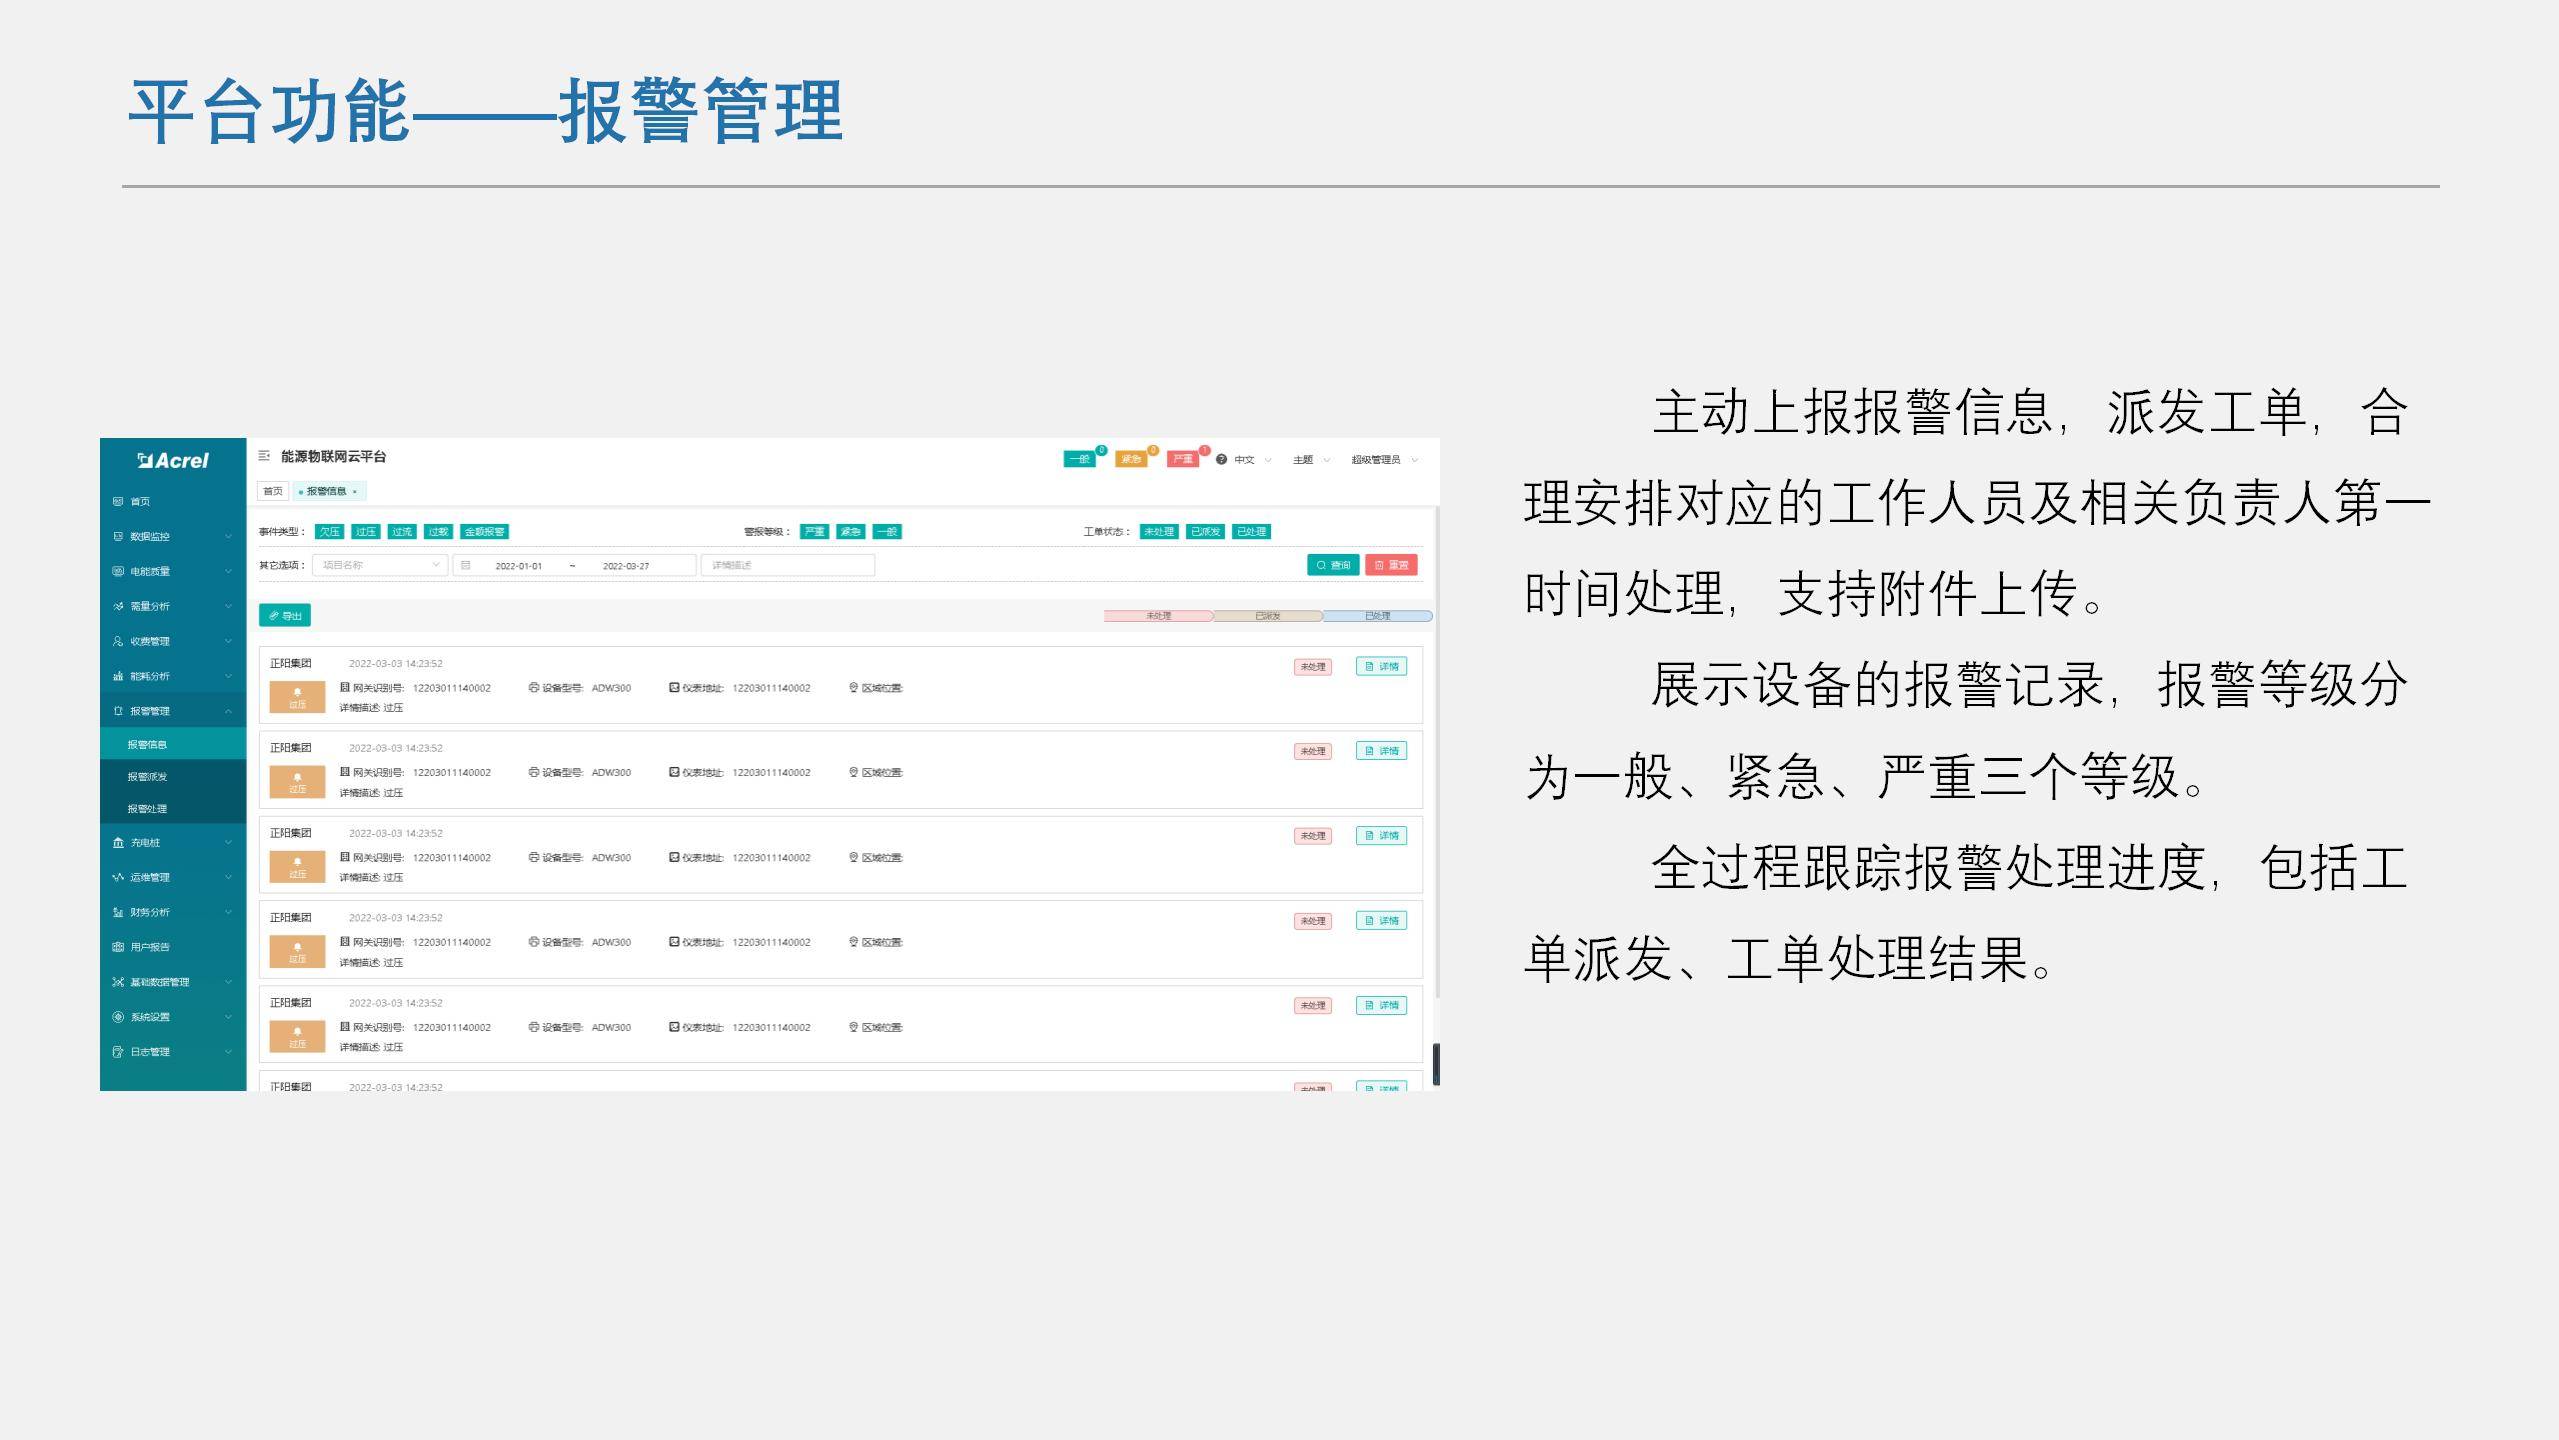The image size is (2559, 1440).
Task: Click the 详情描述 description input field
Action: [787, 566]
